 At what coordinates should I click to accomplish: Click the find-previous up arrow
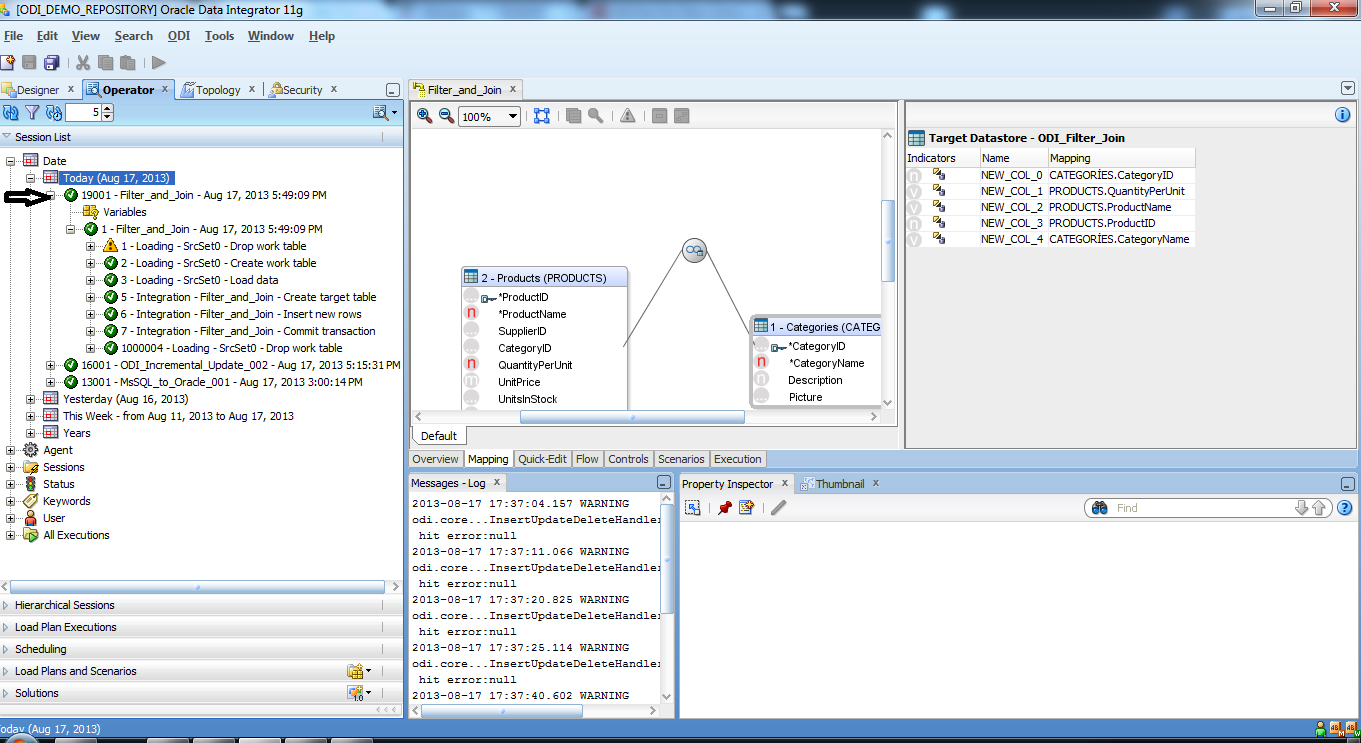(x=1319, y=508)
